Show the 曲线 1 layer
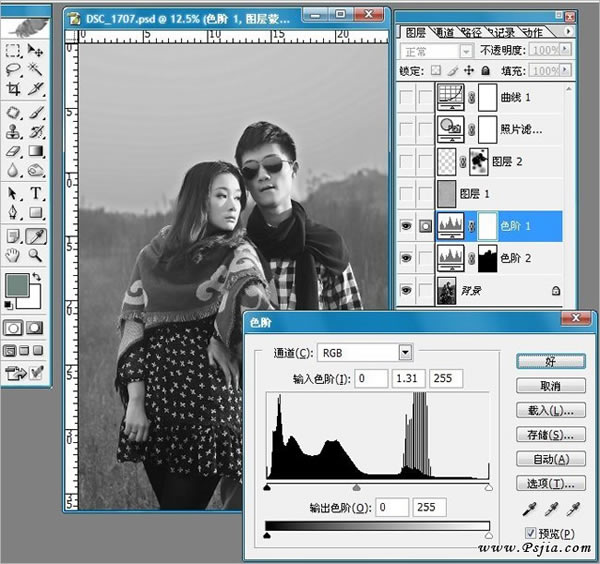Viewport: 600px width, 564px height. click(x=405, y=97)
